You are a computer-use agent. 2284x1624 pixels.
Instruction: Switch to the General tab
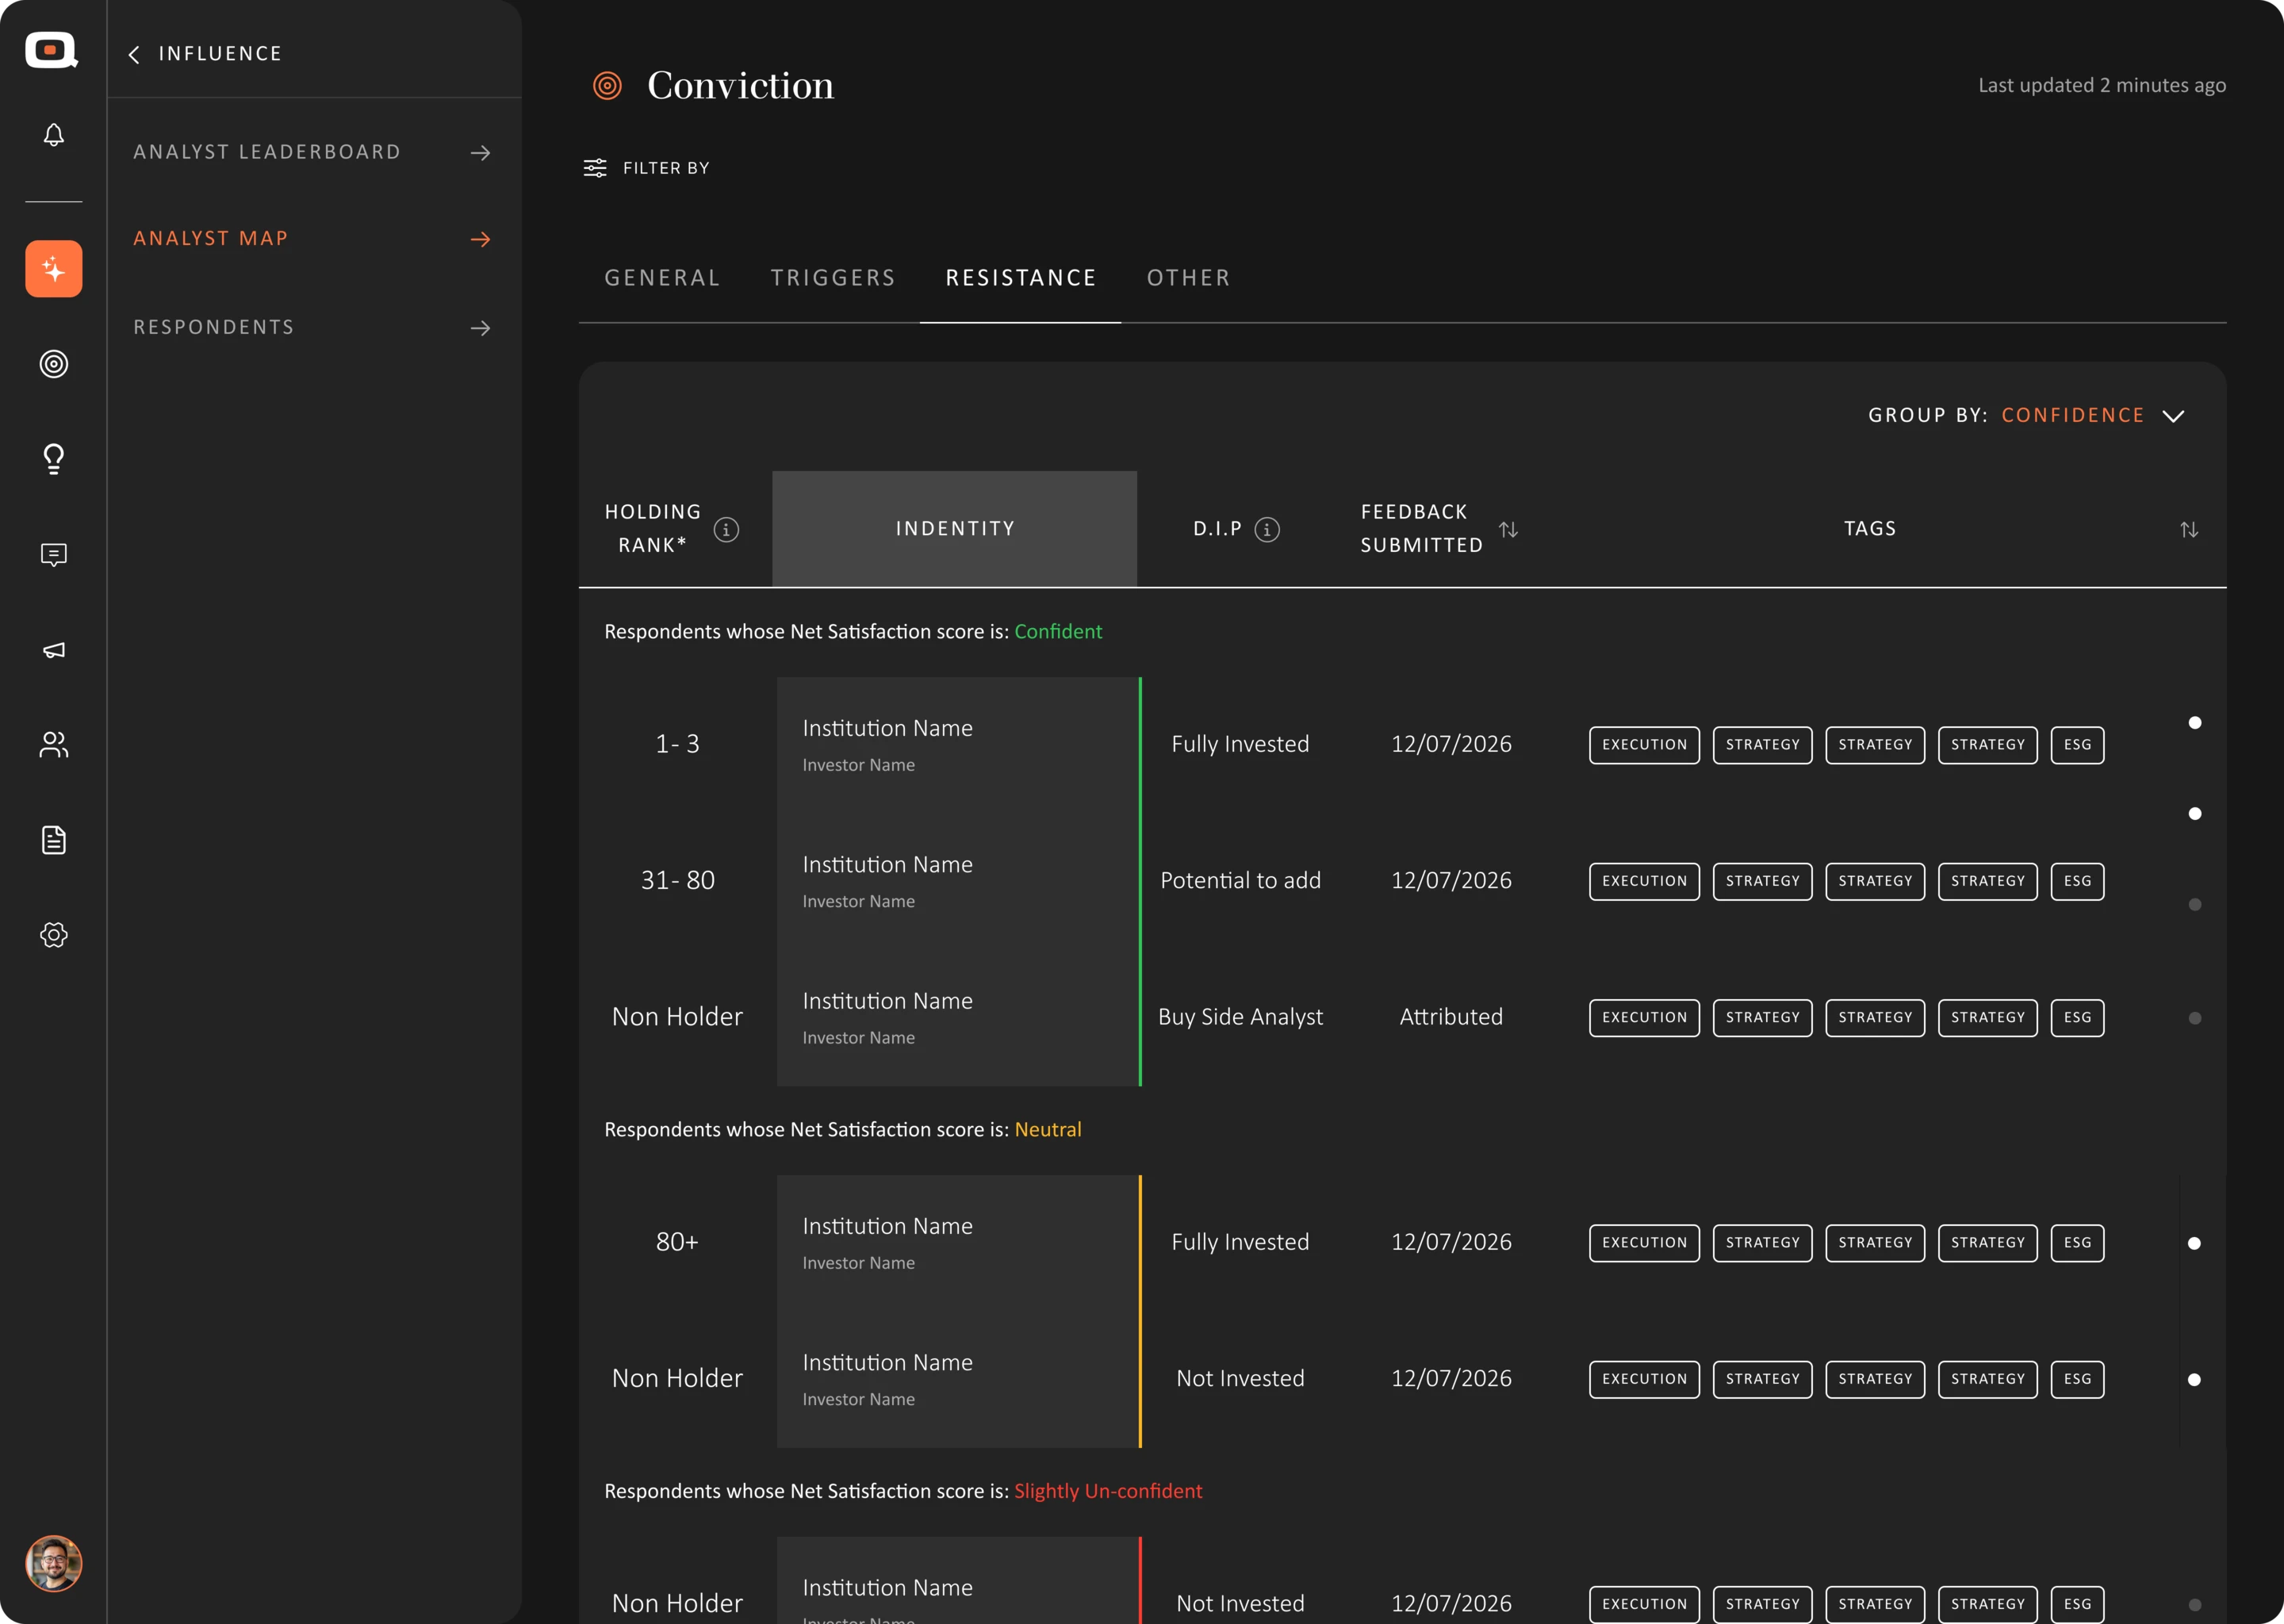[662, 278]
